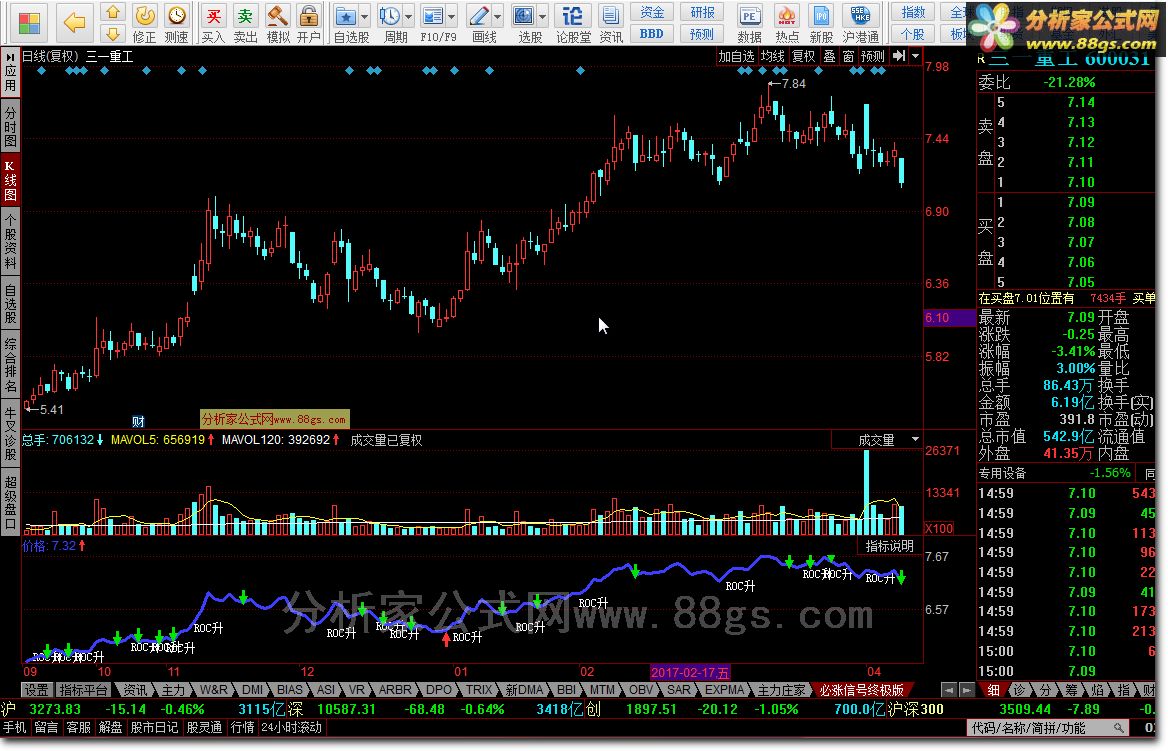Image resolution: width=1168 pixels, height=751 pixels.
Task: Open the 股市日记 bottom link
Action: [154, 727]
